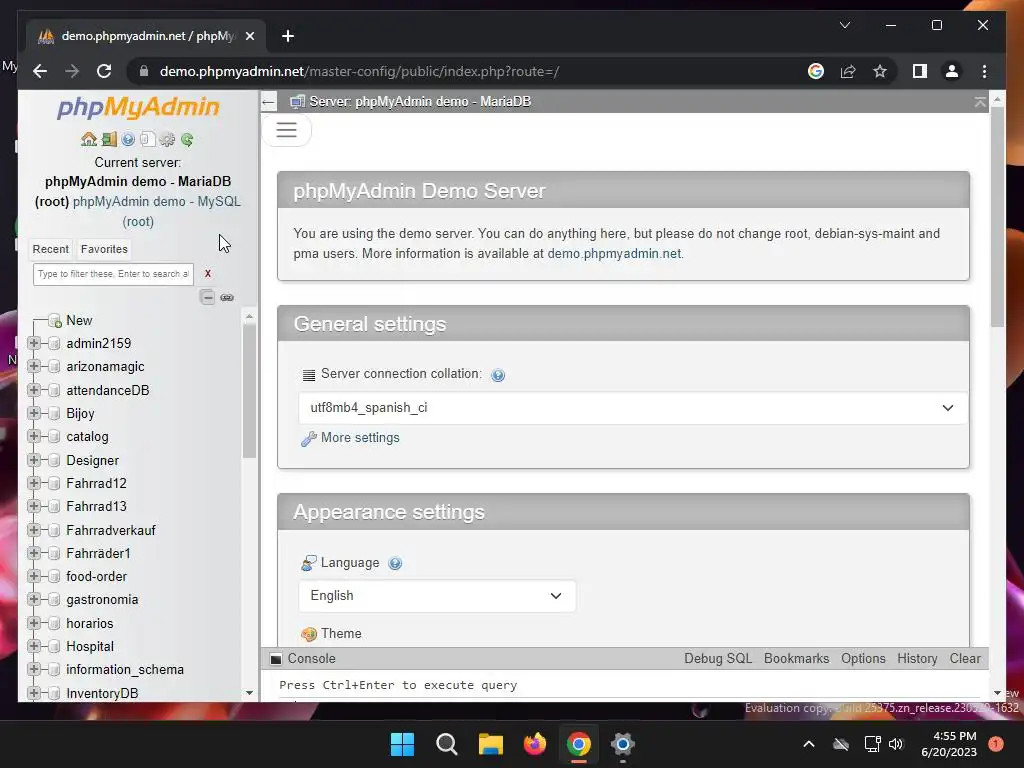Viewport: 1024px width, 768px height.
Task: Click help icon beside Language label
Action: [395, 563]
